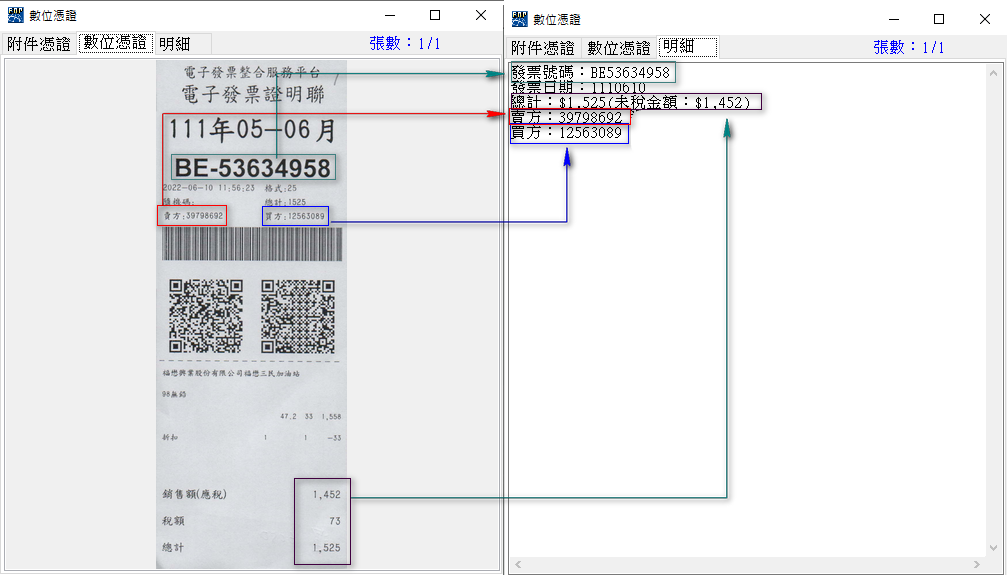This screenshot has height=575, width=1007.
Task: Switch to 明細 tab in right window
Action: [x=688, y=47]
